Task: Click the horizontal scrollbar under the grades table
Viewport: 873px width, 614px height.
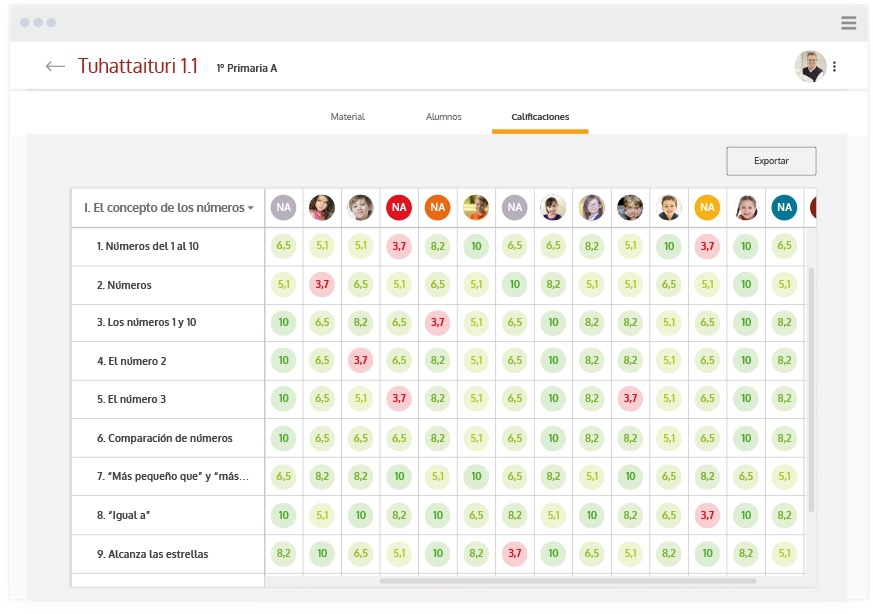Action: click(567, 580)
